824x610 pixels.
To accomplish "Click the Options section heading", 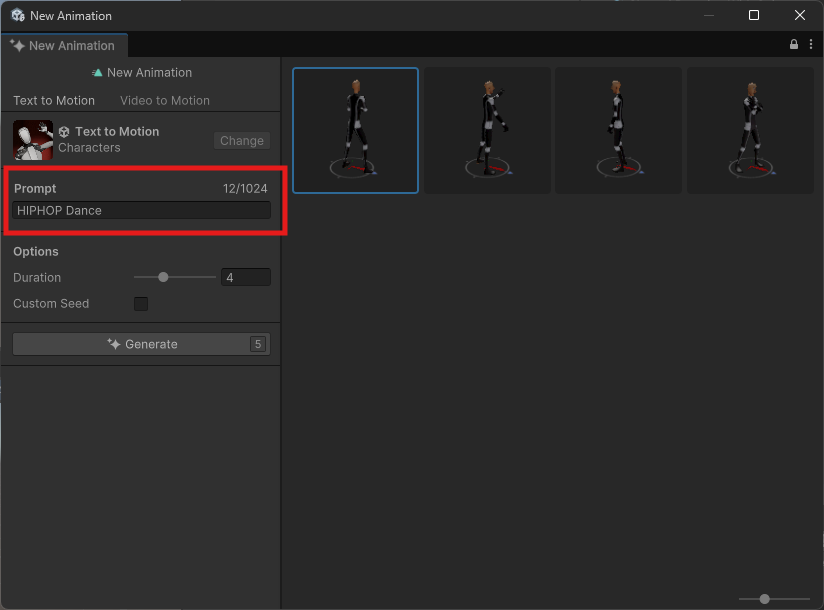I will tap(36, 251).
